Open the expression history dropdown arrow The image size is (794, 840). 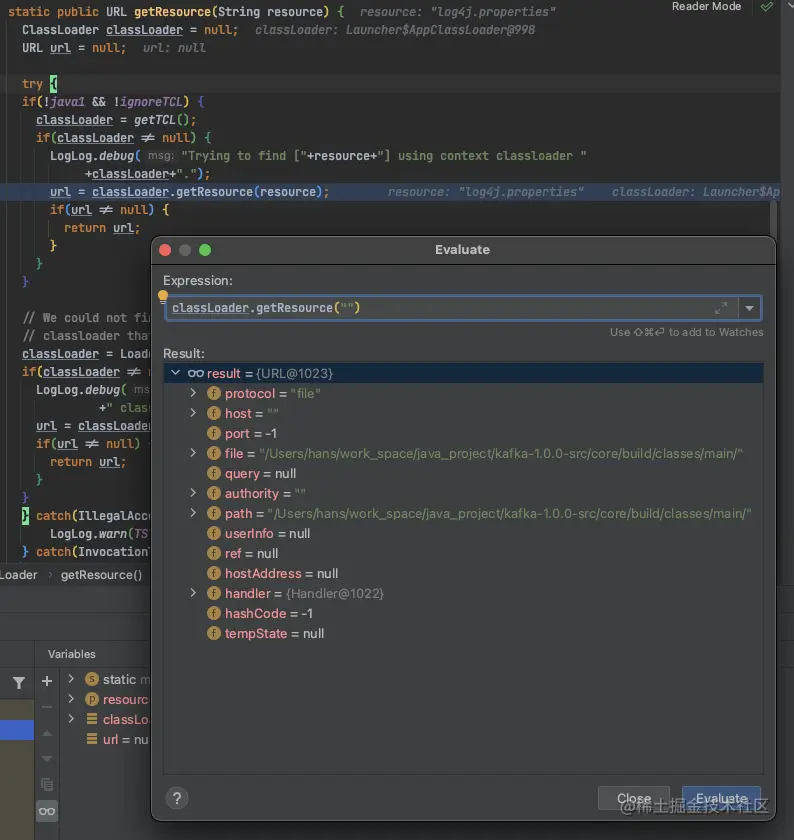tap(750, 308)
